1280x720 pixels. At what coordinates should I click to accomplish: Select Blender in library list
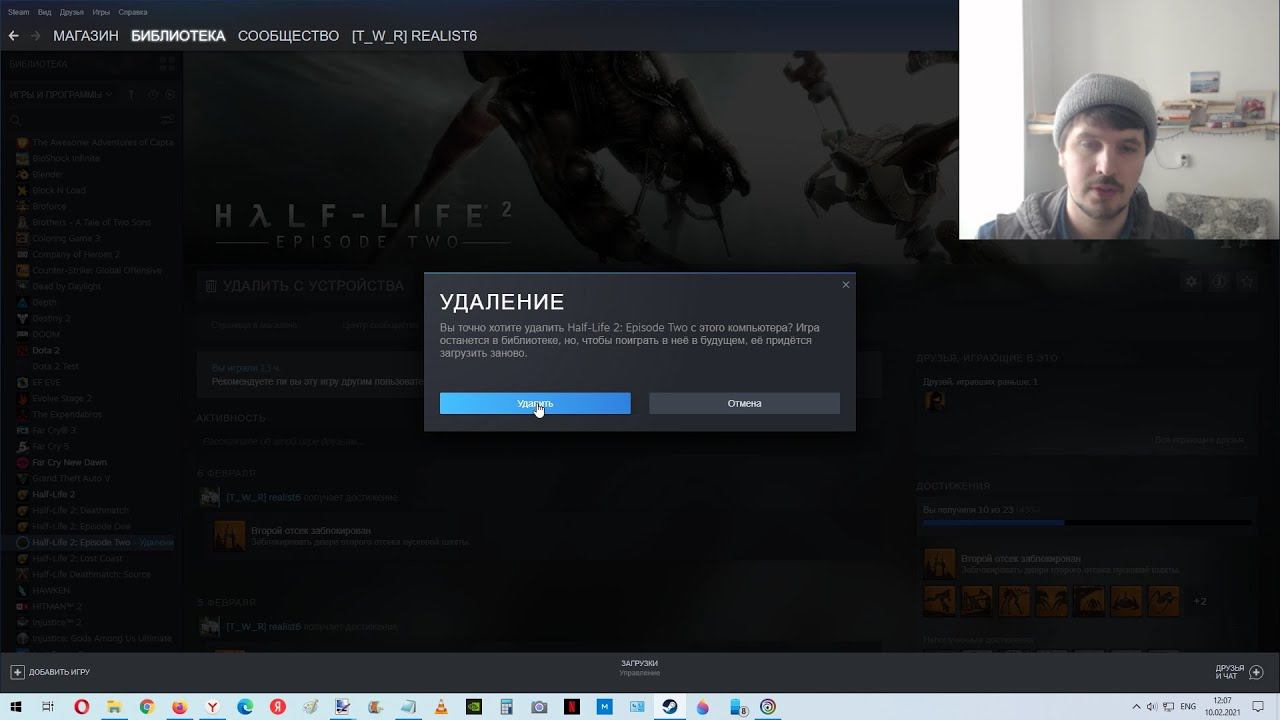pyautogui.click(x=48, y=174)
